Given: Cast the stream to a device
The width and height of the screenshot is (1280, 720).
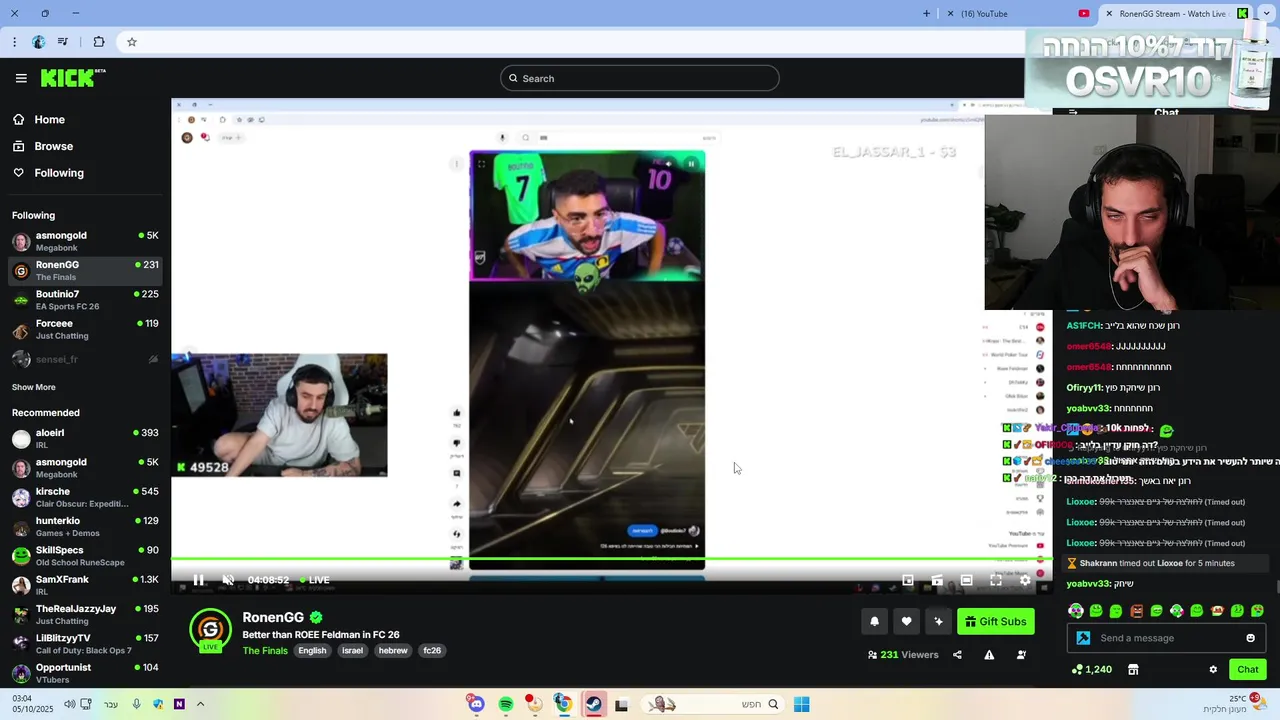Looking at the screenshot, I should pyautogui.click(x=937, y=580).
